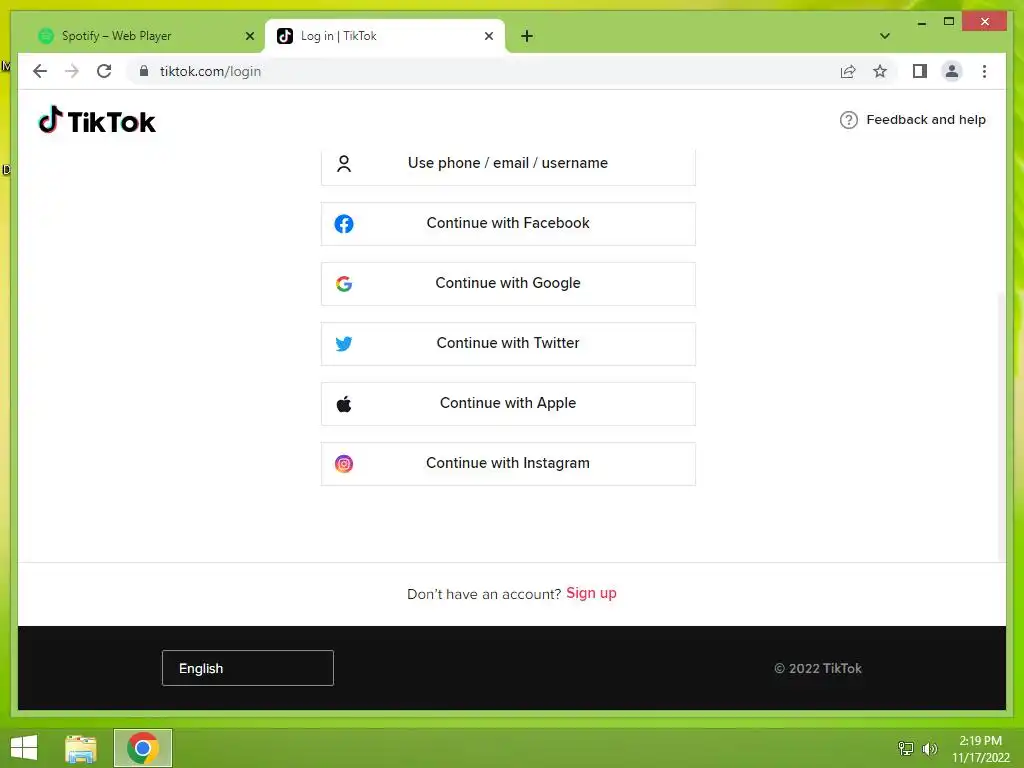Share this page via share icon
The image size is (1024, 768).
848,71
